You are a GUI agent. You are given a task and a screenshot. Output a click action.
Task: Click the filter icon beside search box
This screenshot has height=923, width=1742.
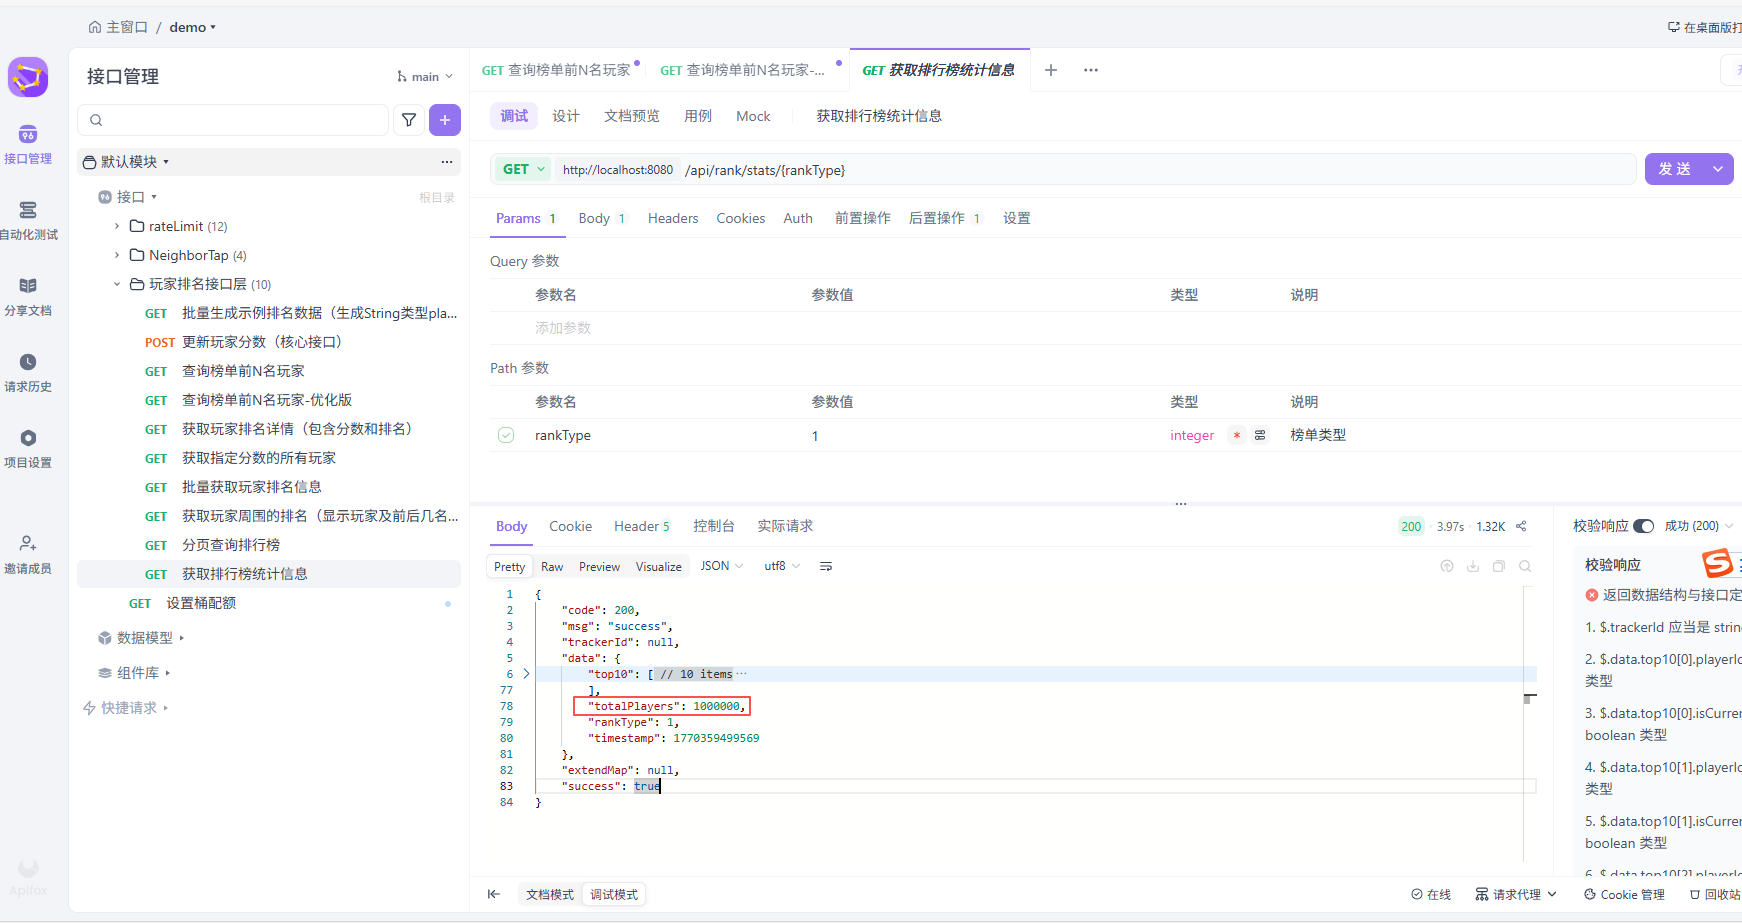tap(409, 120)
